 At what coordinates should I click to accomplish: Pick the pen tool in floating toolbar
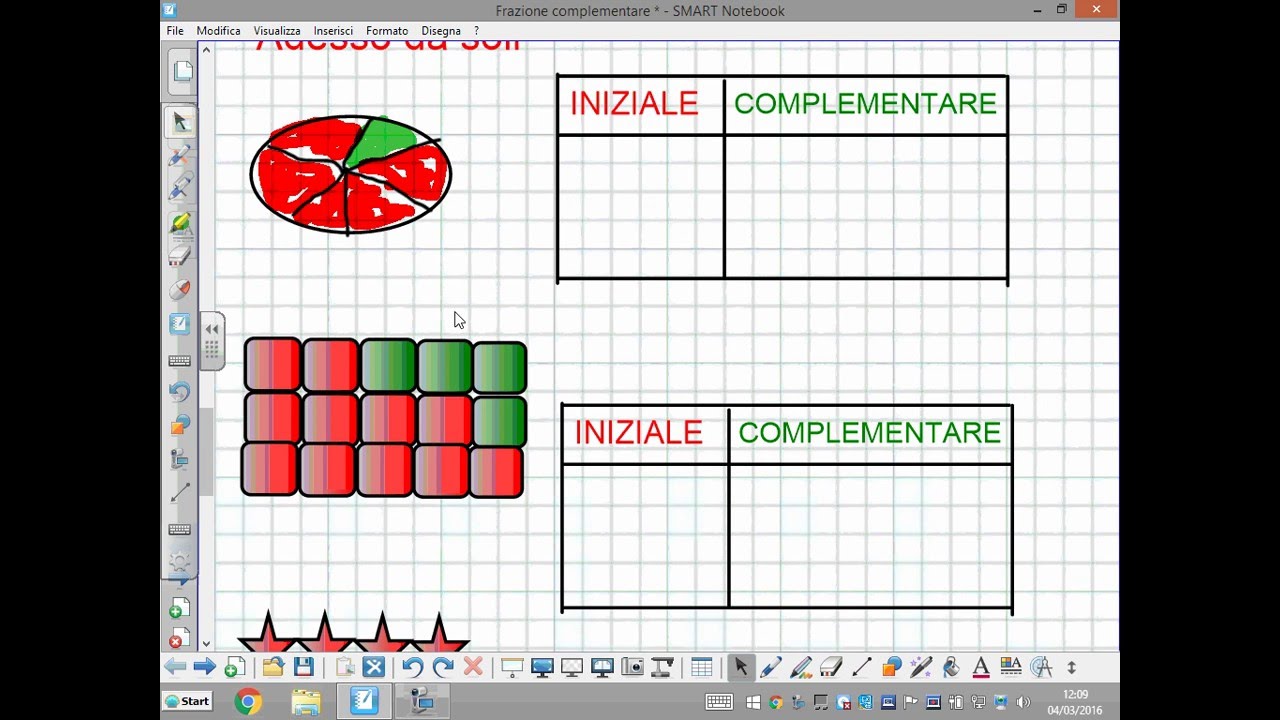(180, 155)
